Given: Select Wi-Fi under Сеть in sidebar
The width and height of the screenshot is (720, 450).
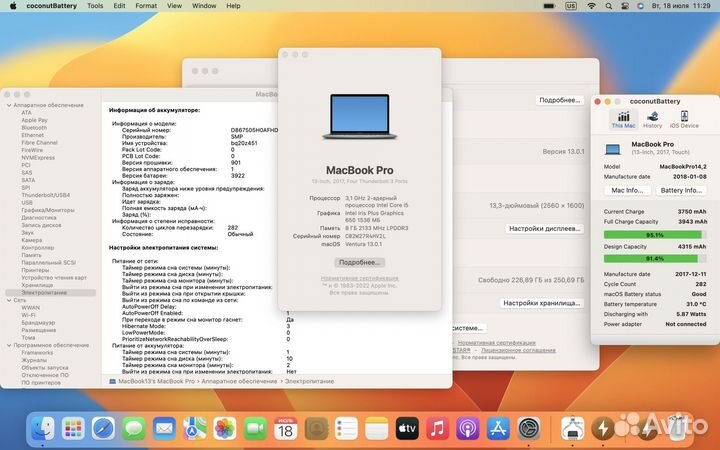Looking at the screenshot, I should (28, 315).
